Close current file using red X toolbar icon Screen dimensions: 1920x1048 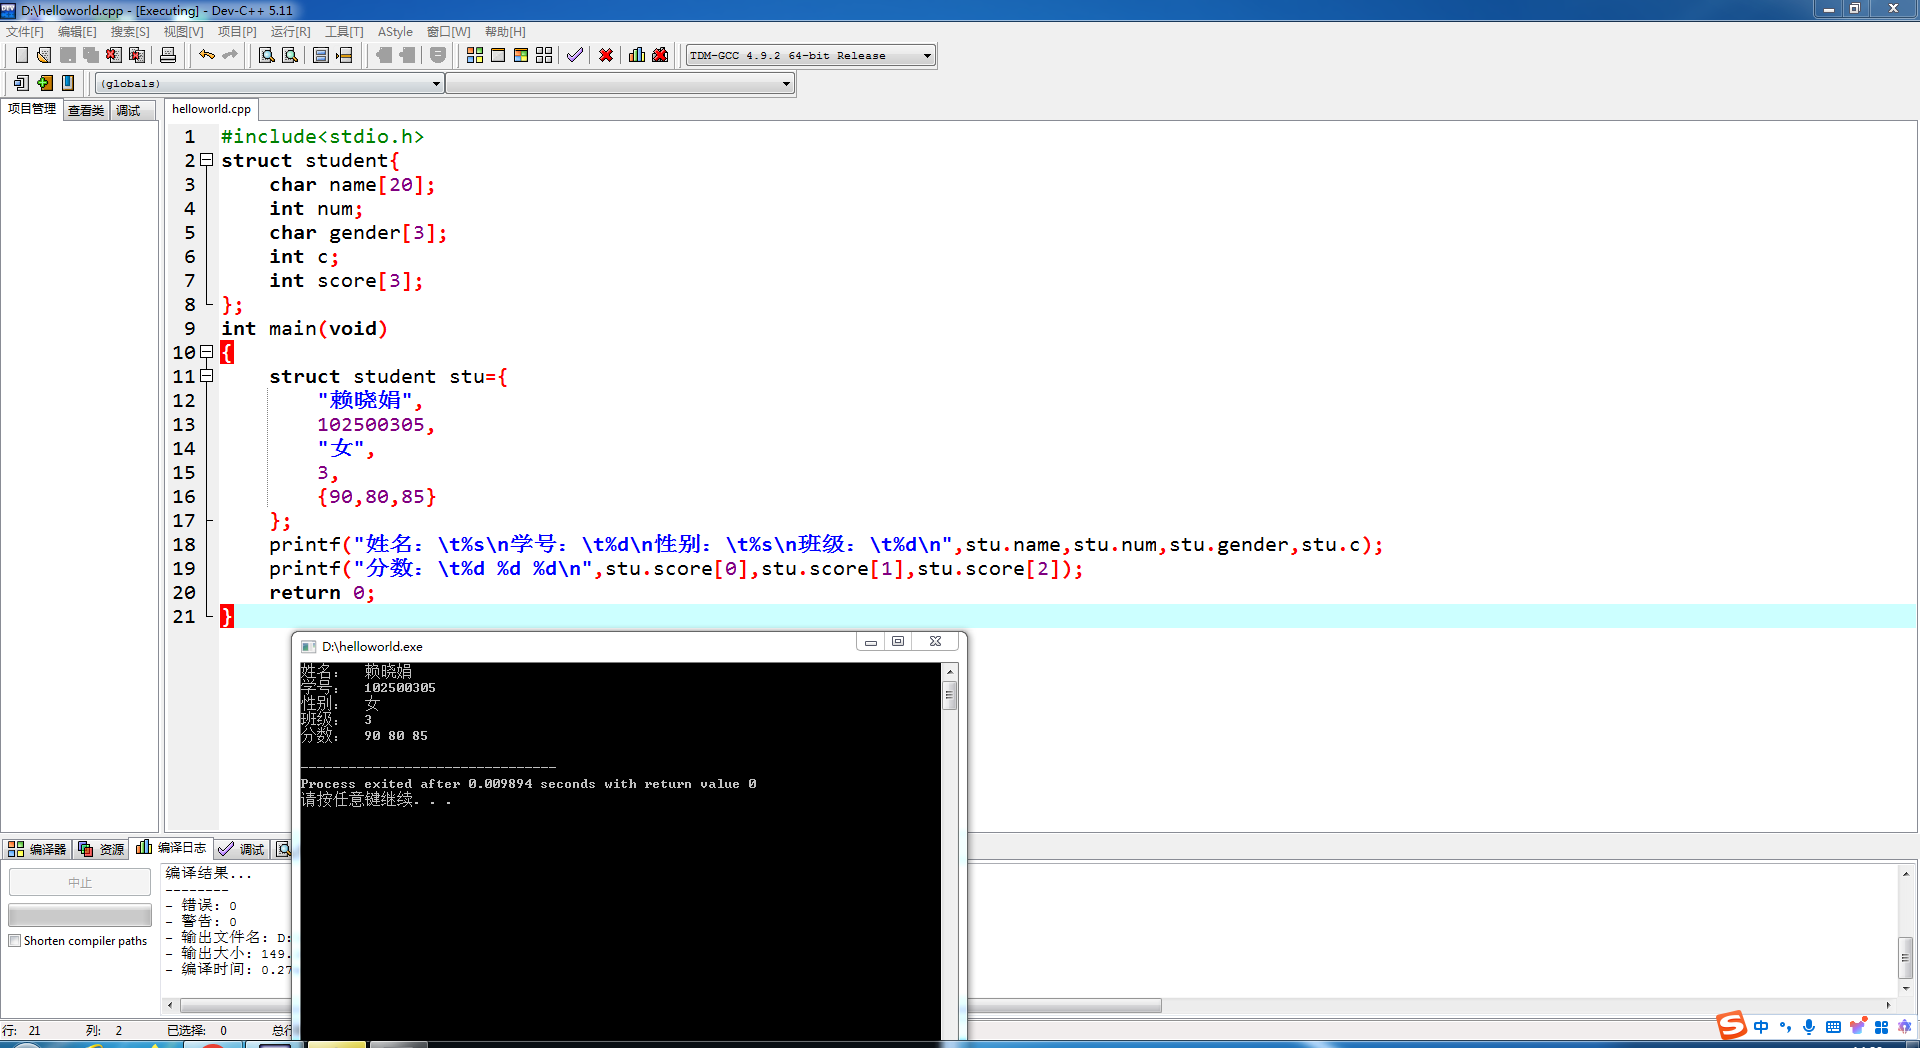click(114, 55)
